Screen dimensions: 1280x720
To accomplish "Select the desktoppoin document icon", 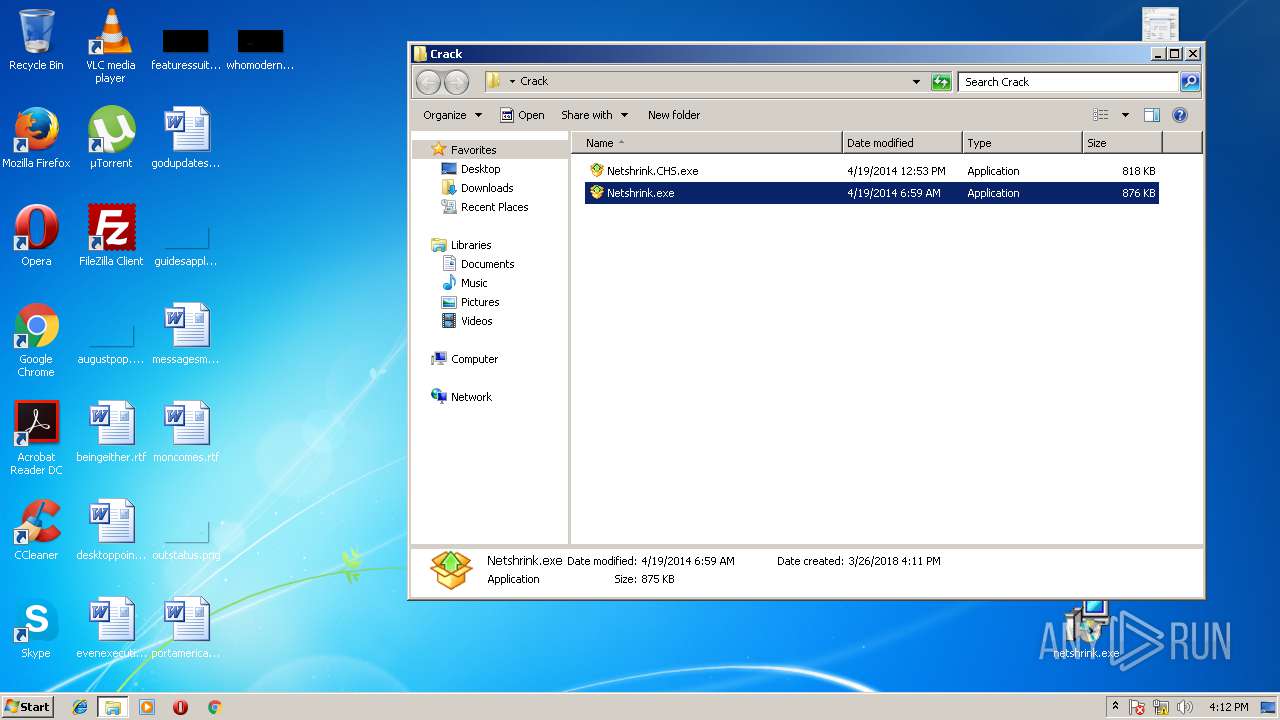I will click(111, 530).
